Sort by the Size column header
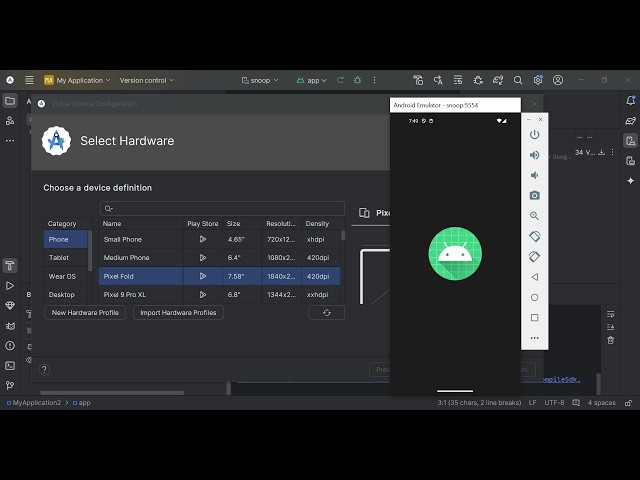The width and height of the screenshot is (640, 480). click(x=242, y=224)
